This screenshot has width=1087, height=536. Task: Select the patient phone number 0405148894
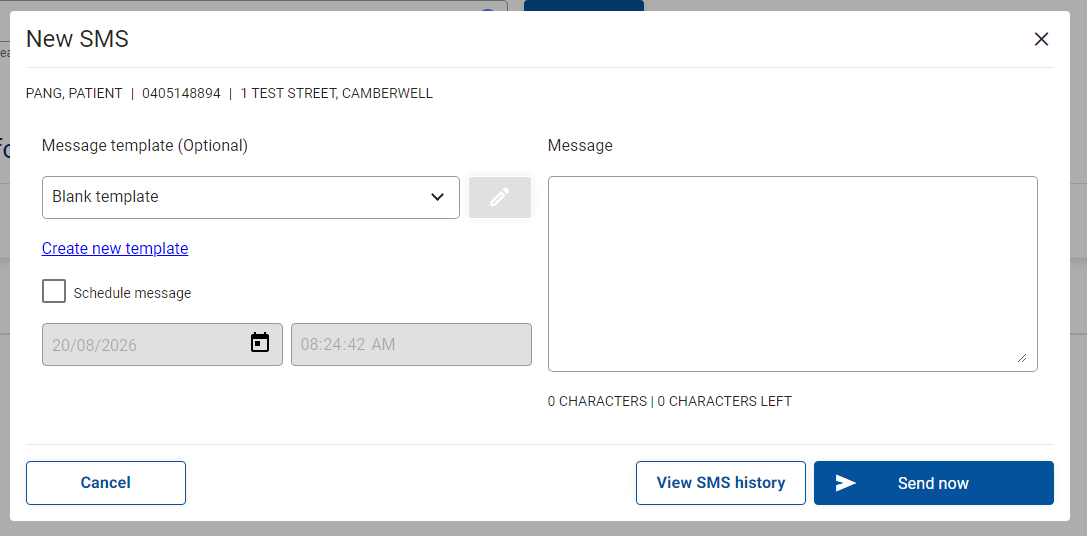[182, 93]
